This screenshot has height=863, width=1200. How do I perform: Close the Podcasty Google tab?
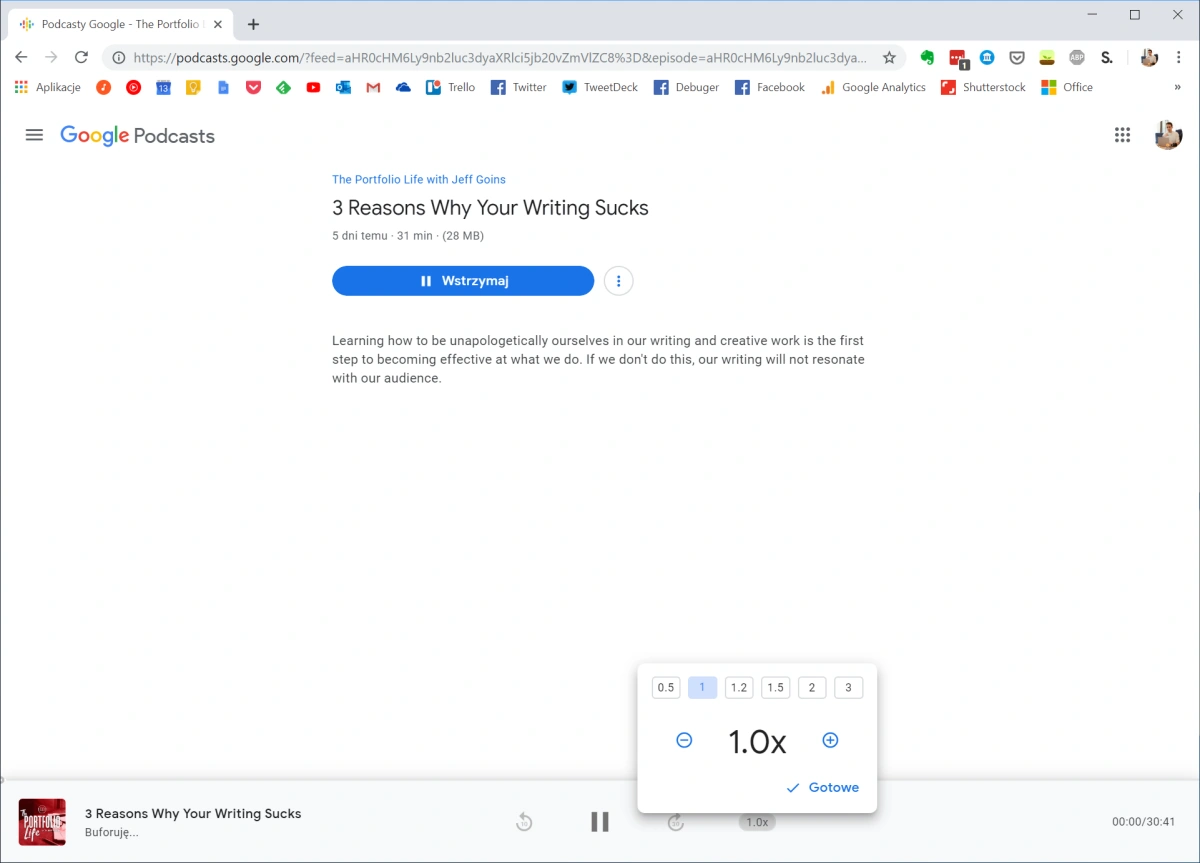(218, 24)
